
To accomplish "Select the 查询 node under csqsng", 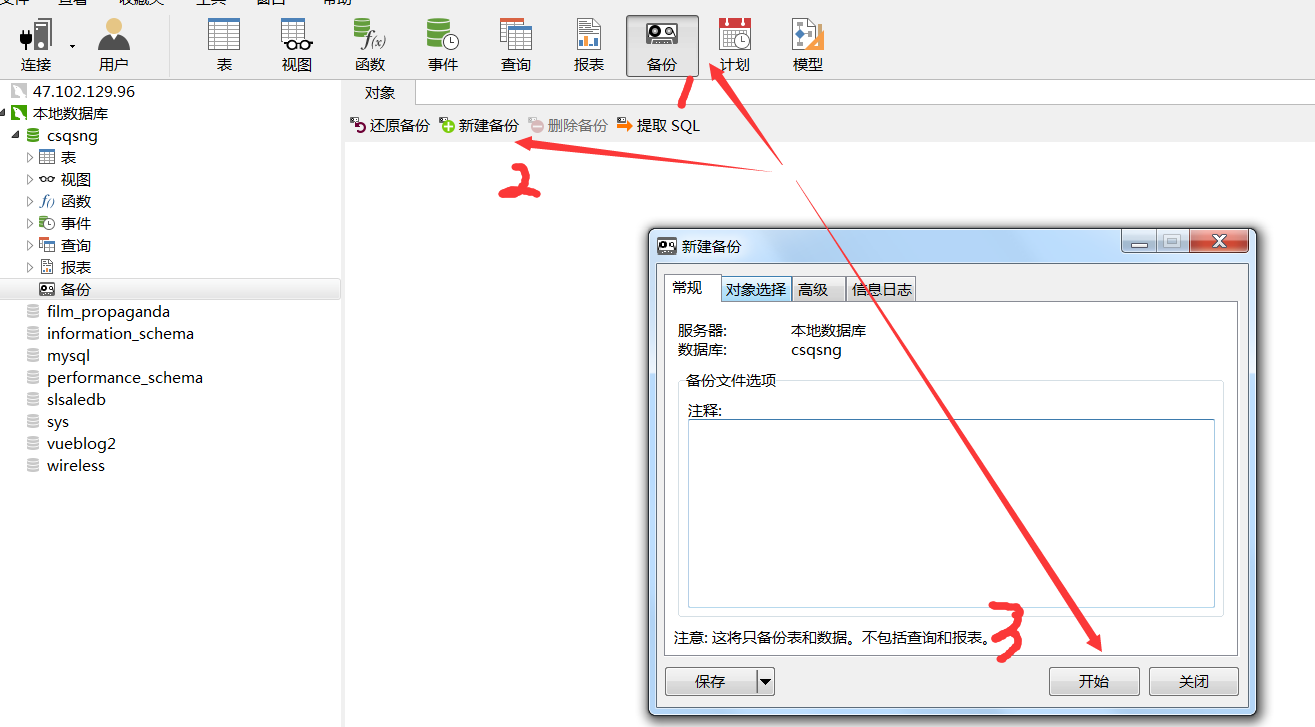I will (76, 245).
